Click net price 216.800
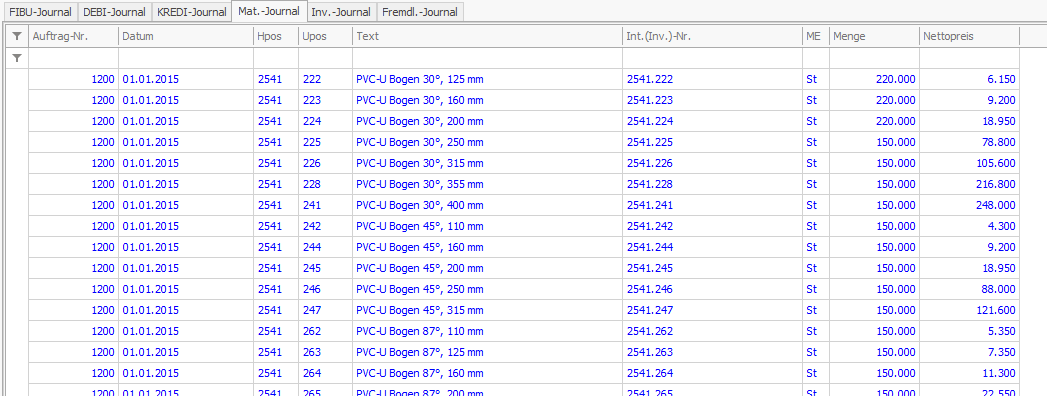The width and height of the screenshot is (1047, 396). [x=996, y=184]
